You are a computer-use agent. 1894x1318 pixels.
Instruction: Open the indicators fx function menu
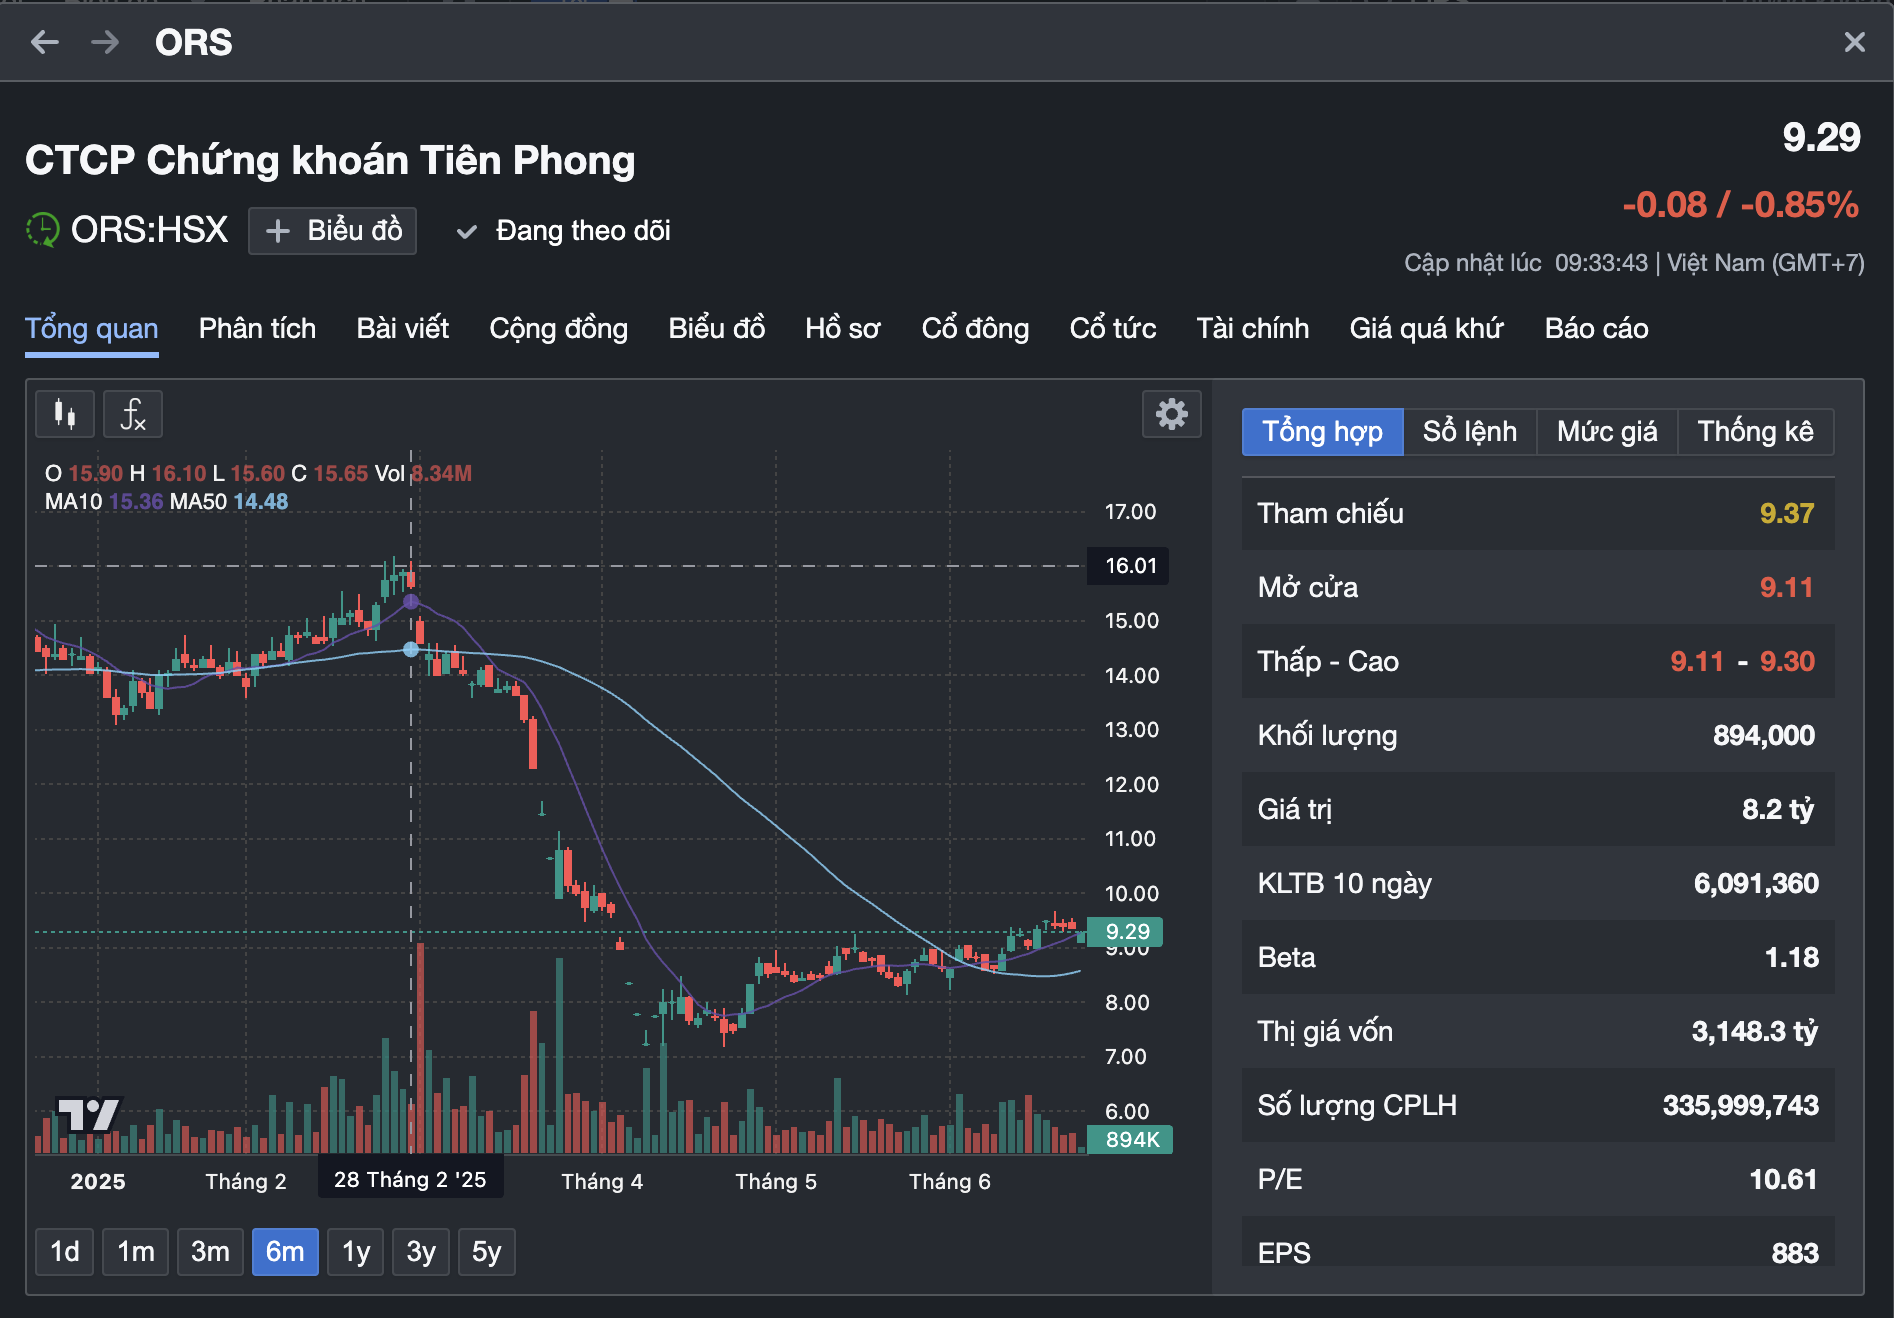[133, 414]
